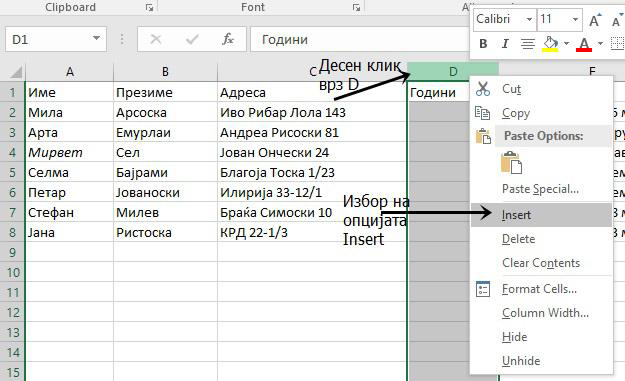Image resolution: width=625 pixels, height=381 pixels.
Task: Click cell containing Ристоска
Action: (x=165, y=232)
